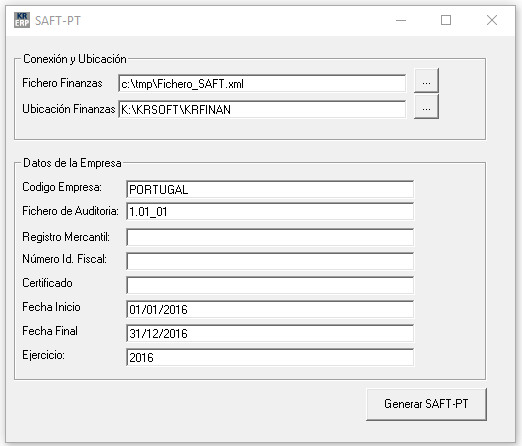
Task: Click the Datos de la Empresa group label
Action: 72,163
